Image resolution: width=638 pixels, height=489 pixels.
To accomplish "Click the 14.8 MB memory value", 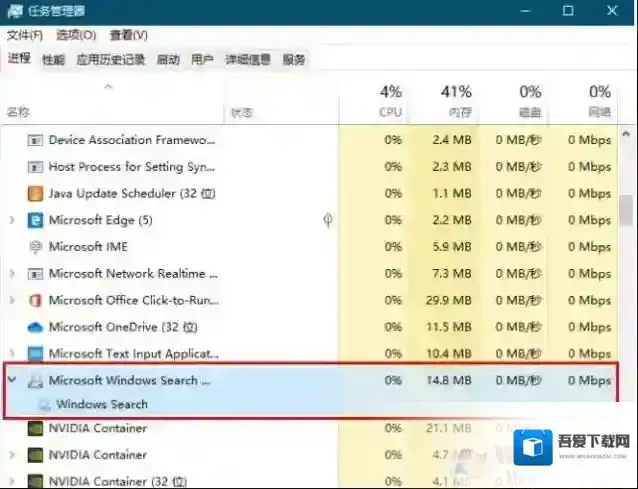I will (448, 380).
